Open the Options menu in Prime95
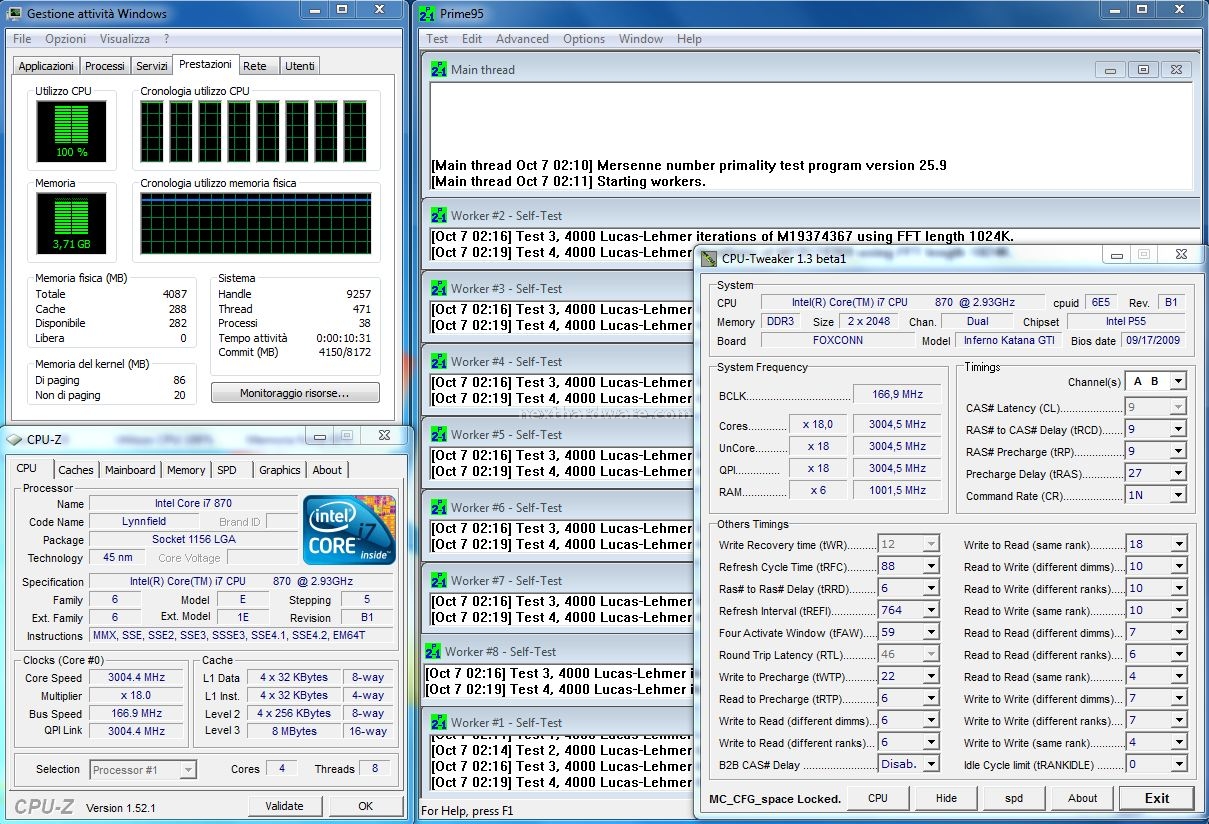This screenshot has height=824, width=1209. [x=584, y=39]
